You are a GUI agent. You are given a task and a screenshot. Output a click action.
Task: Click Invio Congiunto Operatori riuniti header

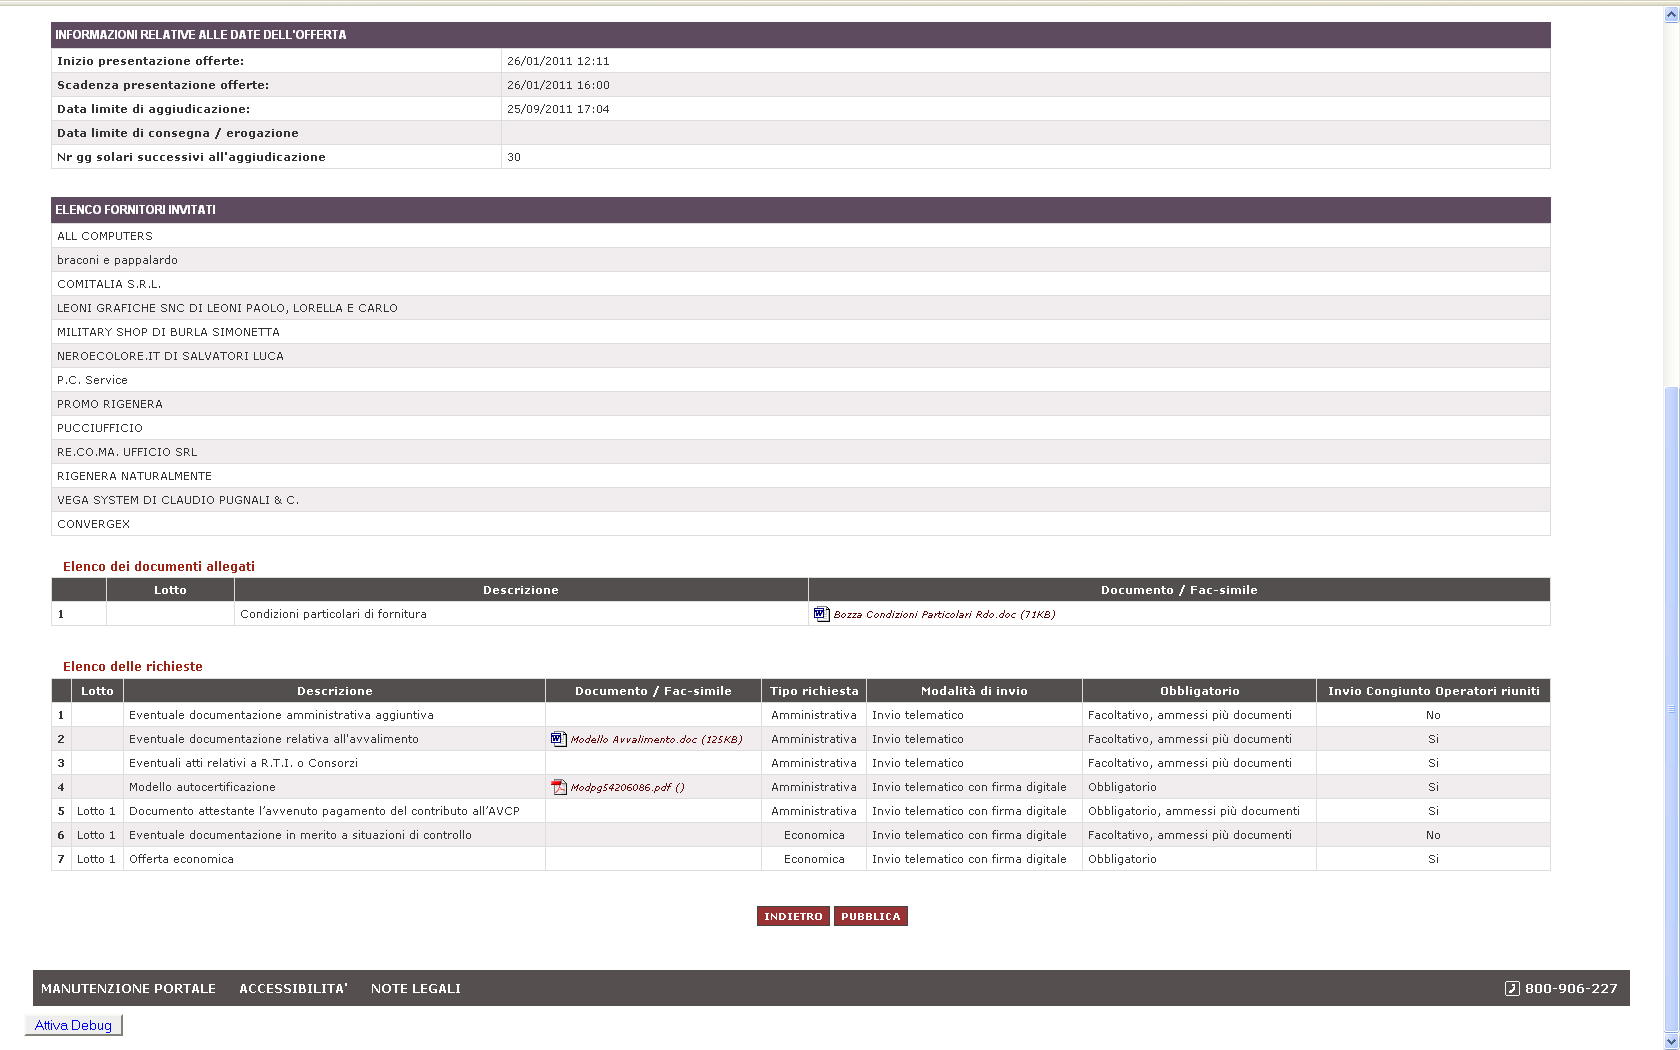pos(1433,691)
